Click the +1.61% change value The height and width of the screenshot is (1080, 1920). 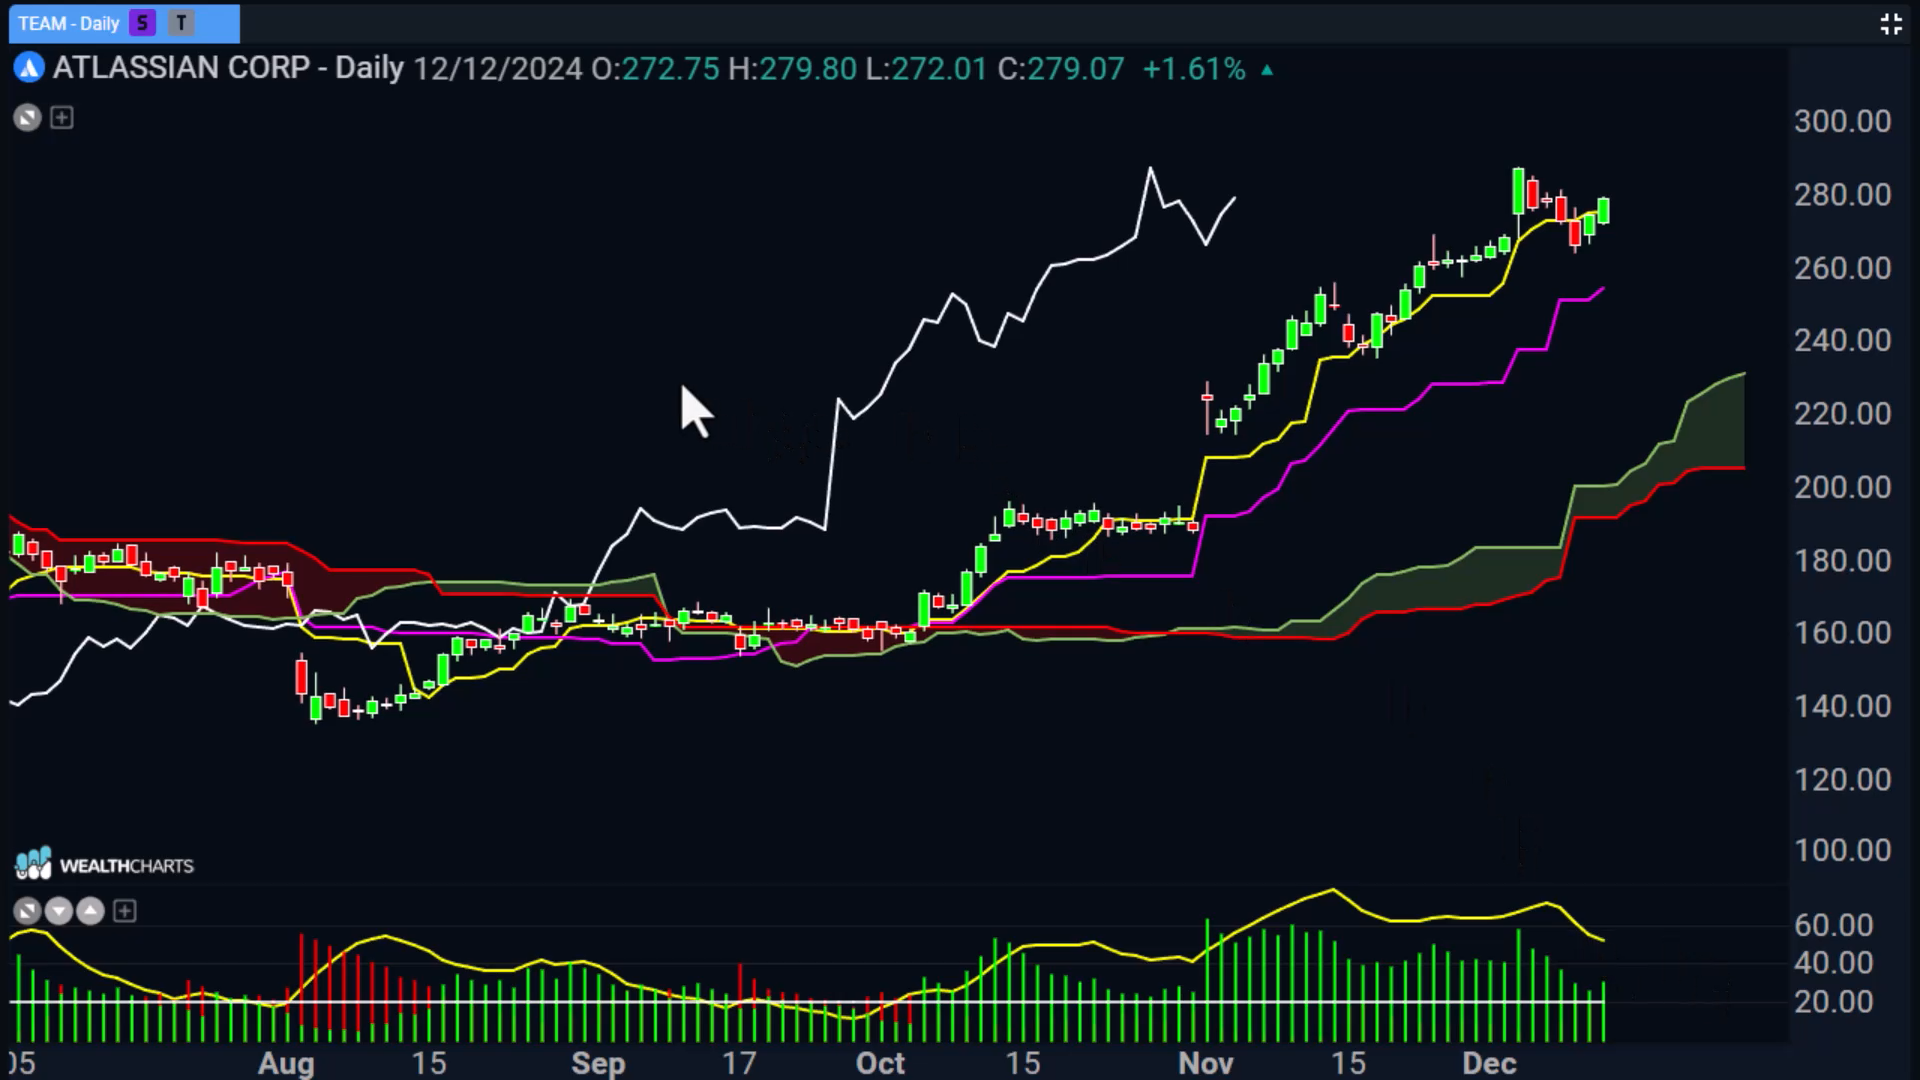pyautogui.click(x=1194, y=69)
